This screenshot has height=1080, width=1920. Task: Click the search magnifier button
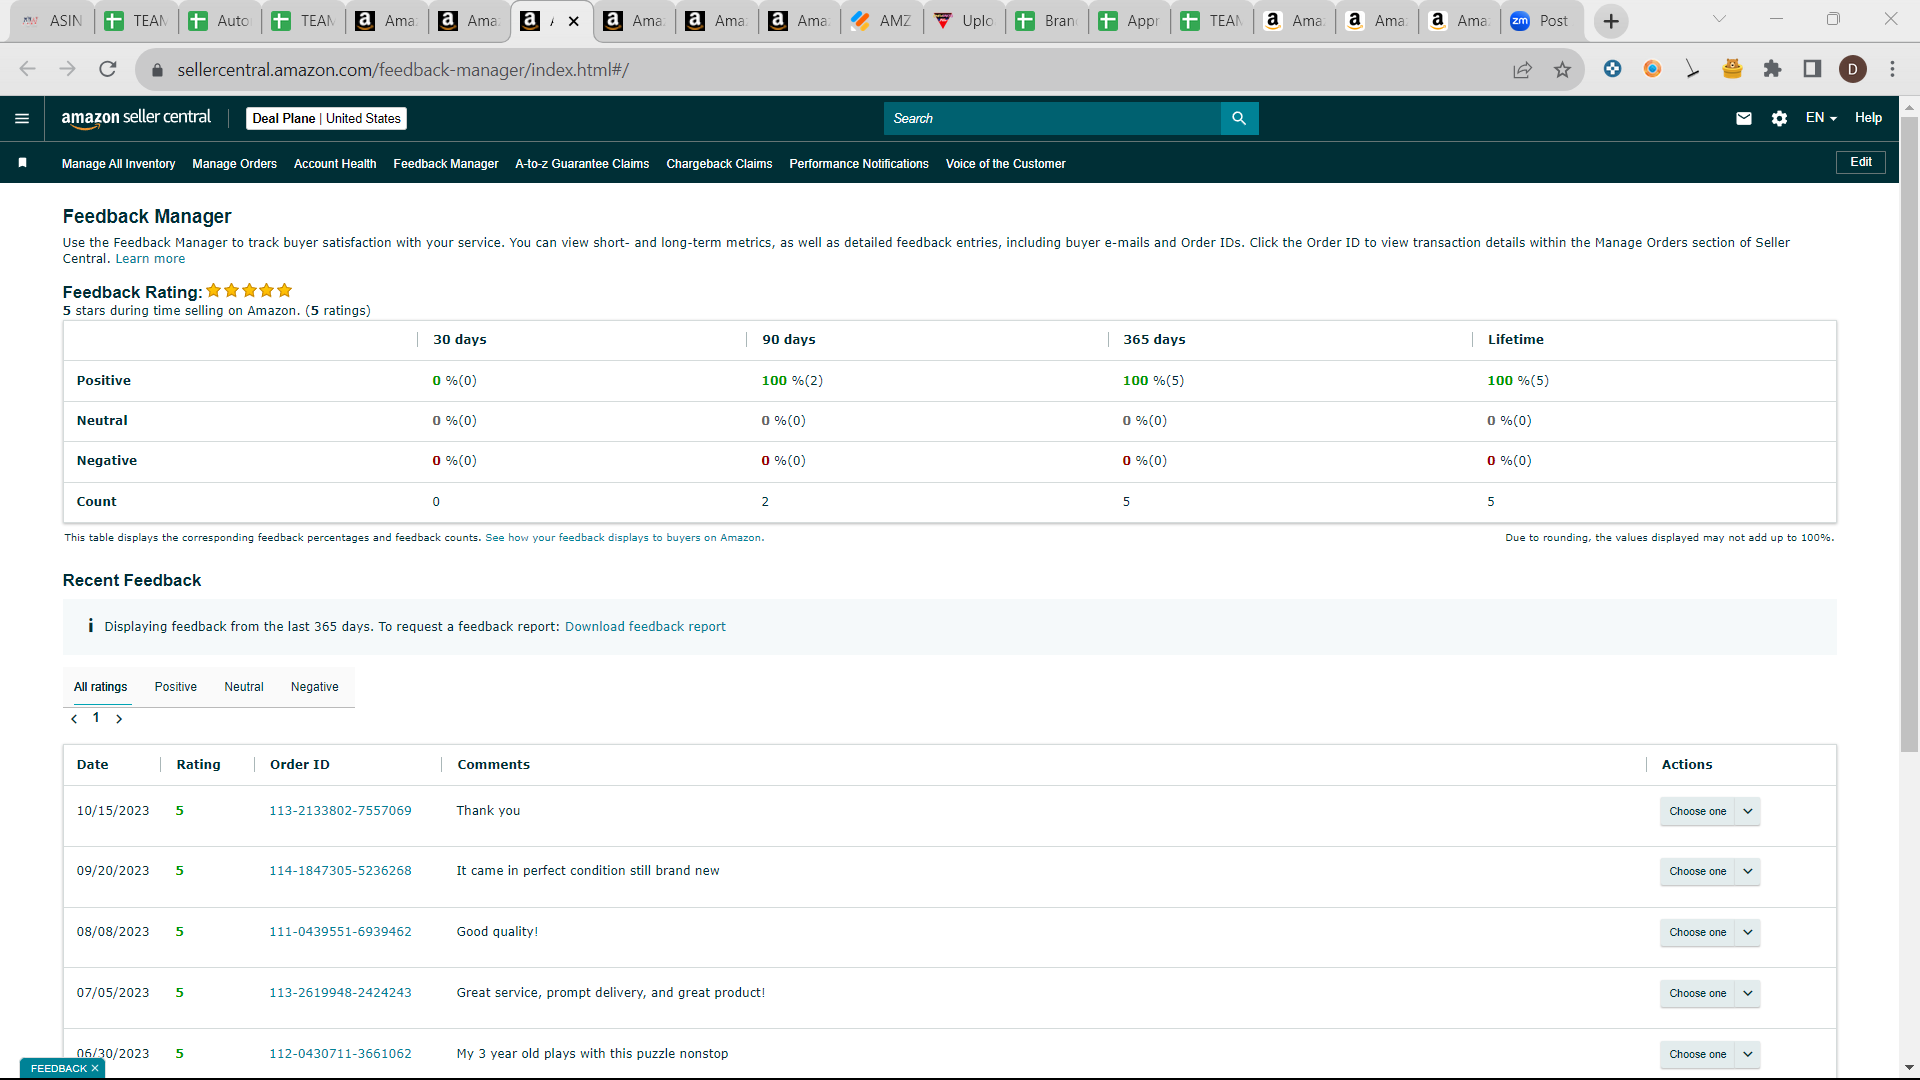(x=1239, y=118)
